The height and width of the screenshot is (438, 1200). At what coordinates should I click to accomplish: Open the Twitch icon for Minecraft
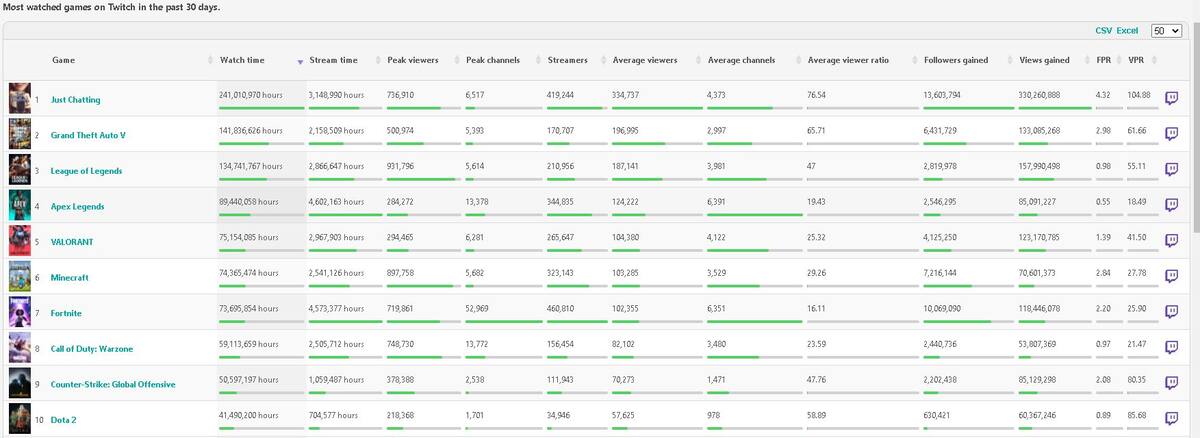pos(1172,276)
